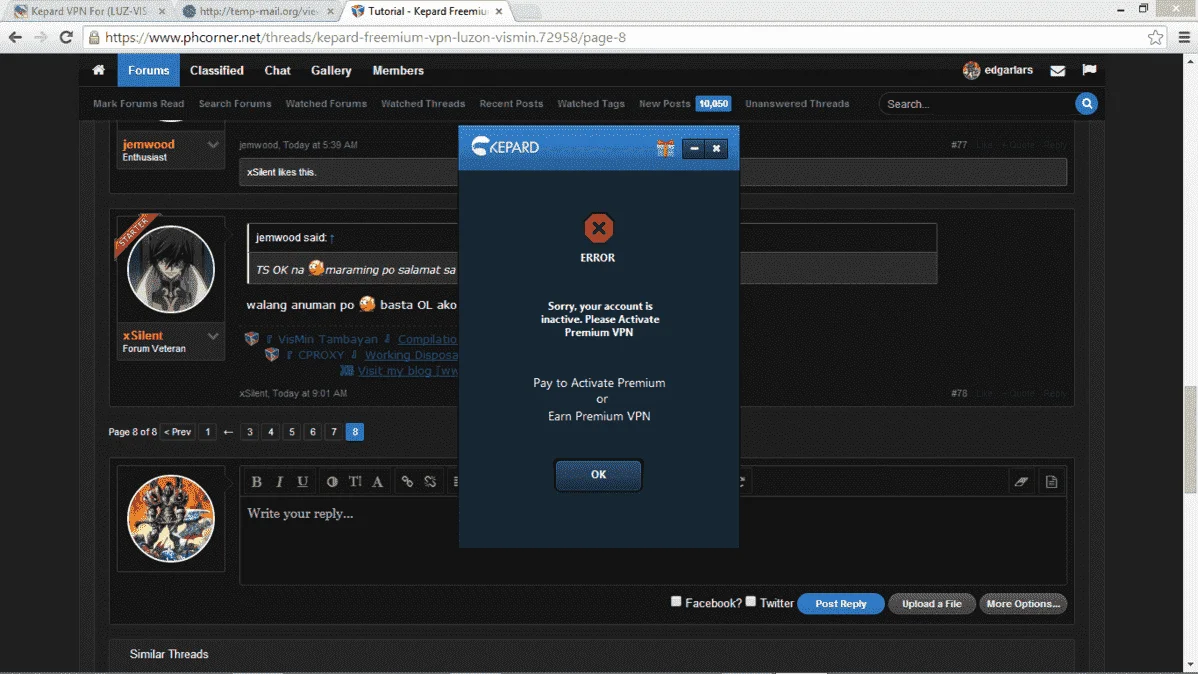Click Search Forums link

pyautogui.click(x=235, y=103)
